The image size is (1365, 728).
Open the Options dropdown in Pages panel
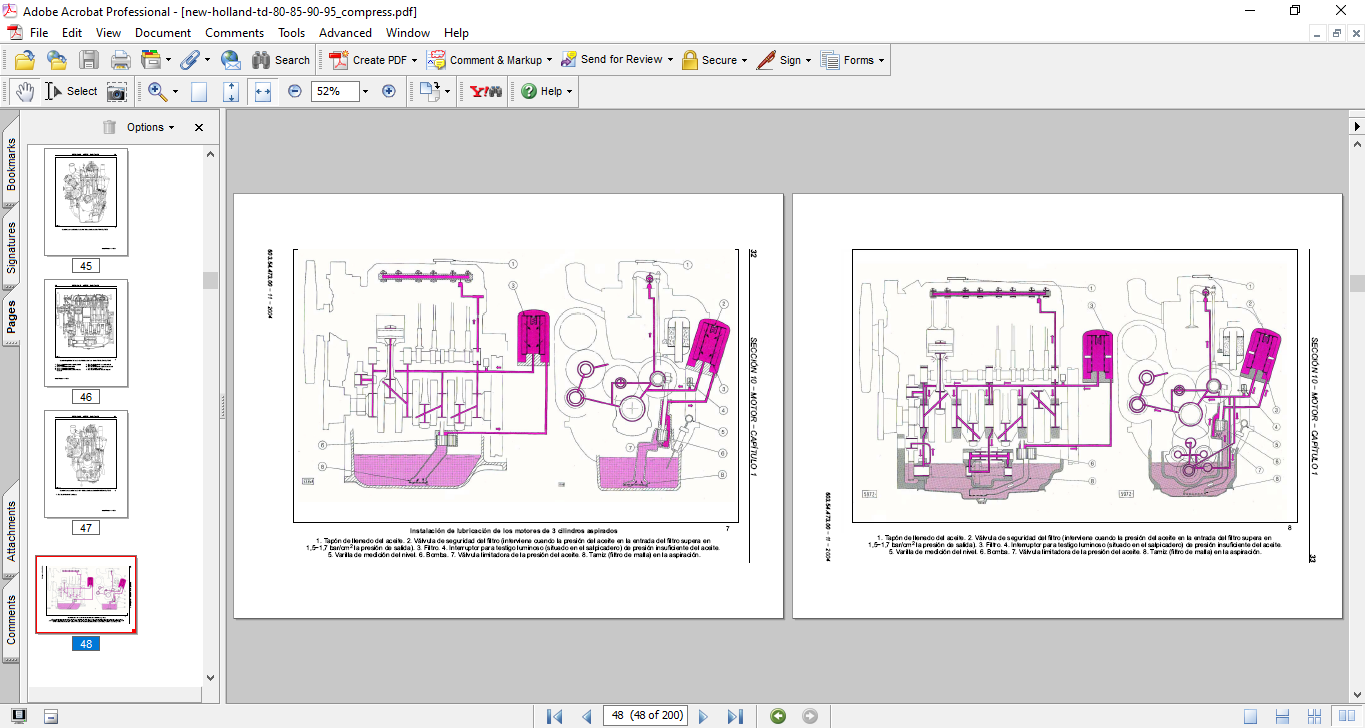click(x=150, y=127)
